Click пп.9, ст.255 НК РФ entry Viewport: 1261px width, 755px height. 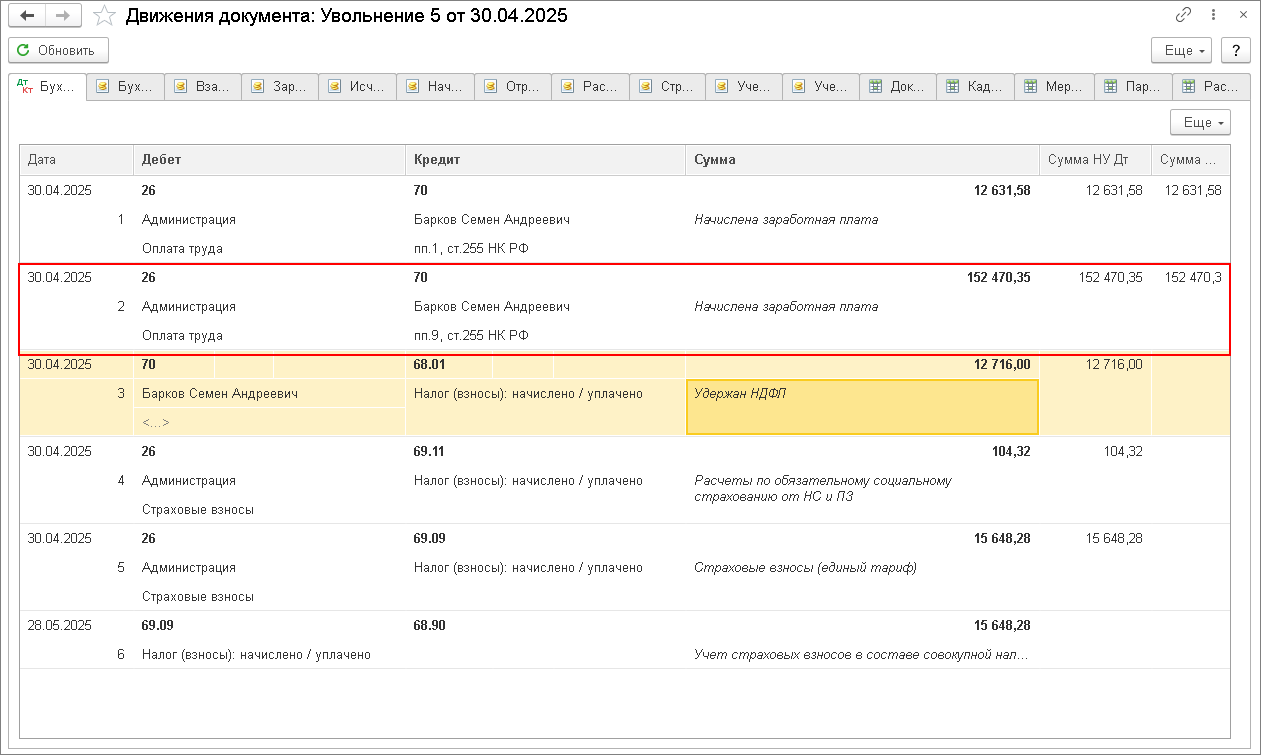click(x=470, y=335)
